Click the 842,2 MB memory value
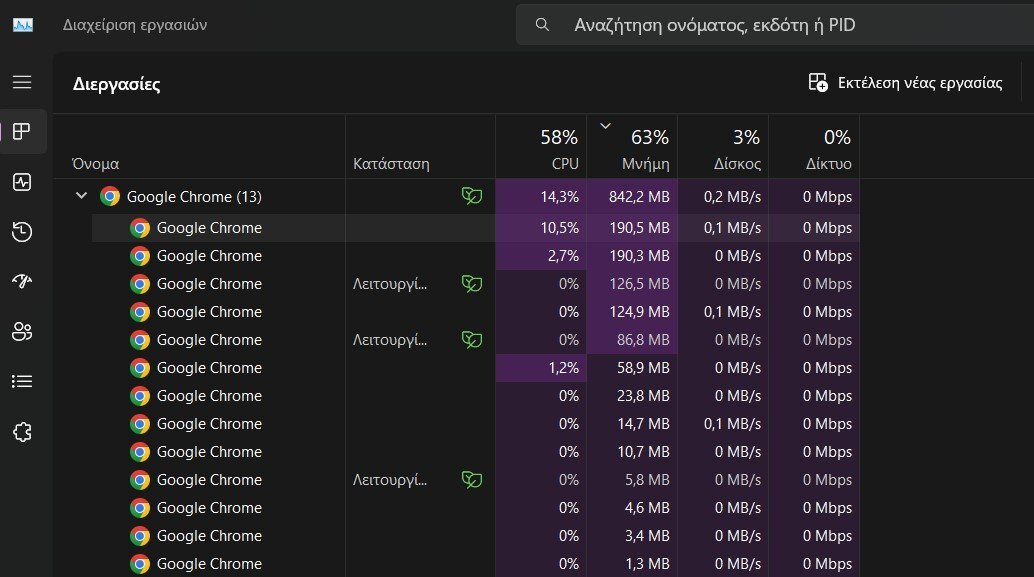 point(638,197)
